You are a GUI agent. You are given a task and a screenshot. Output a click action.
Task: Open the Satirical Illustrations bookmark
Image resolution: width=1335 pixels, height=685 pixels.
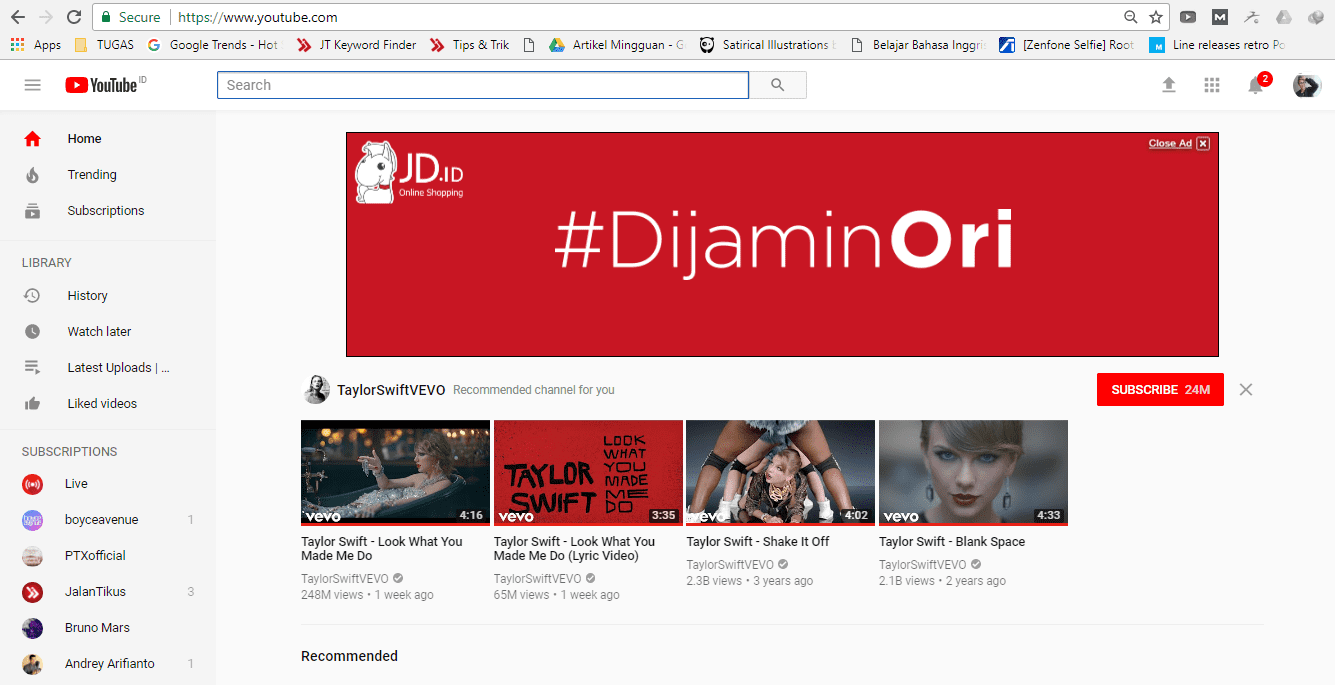[x=768, y=45]
